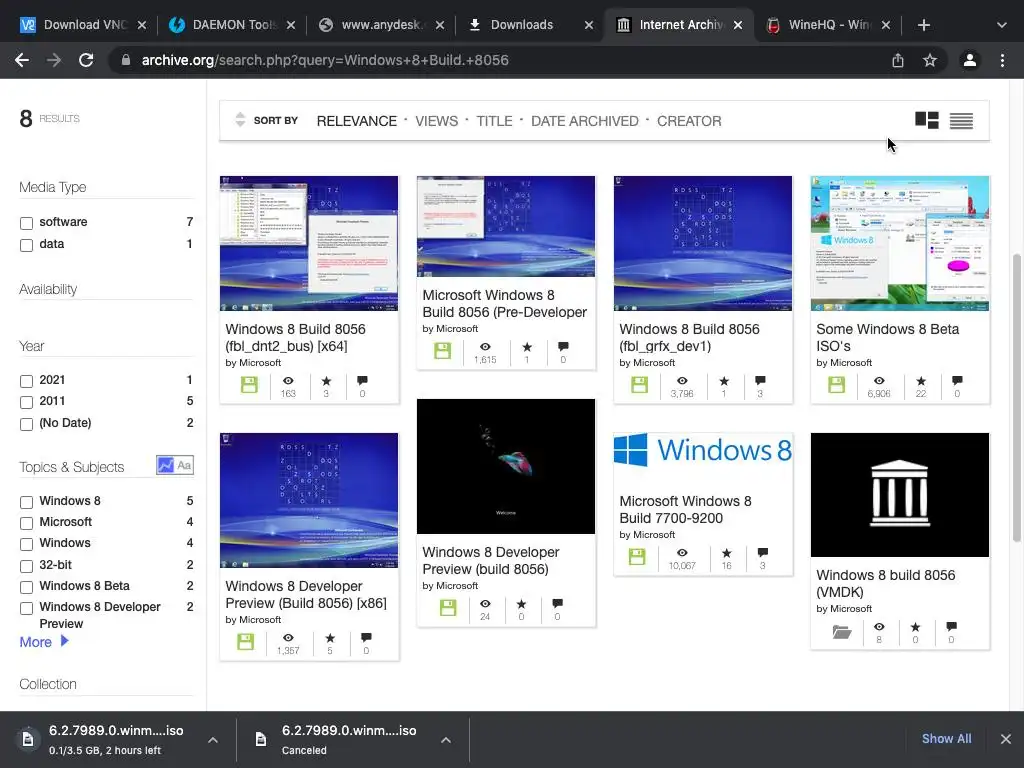This screenshot has height=768, width=1024.
Task: Reload the archive.org page
Action: pyautogui.click(x=86, y=60)
